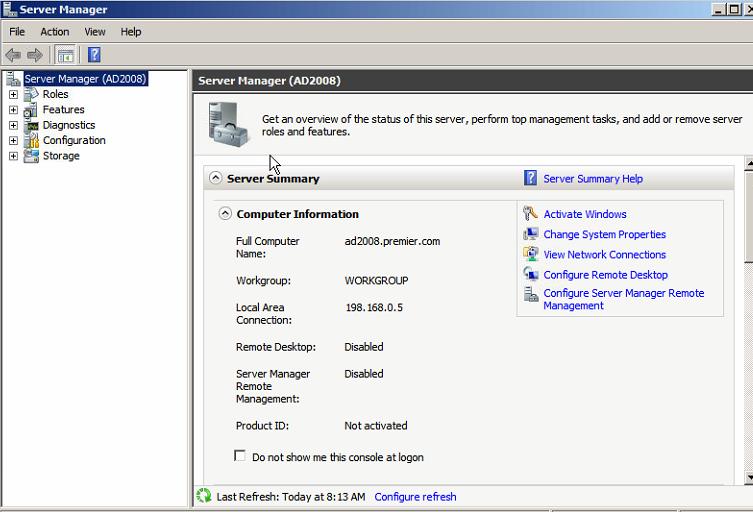This screenshot has width=753, height=512.
Task: Click the Server Manager title bar icon
Action: (x=9, y=9)
